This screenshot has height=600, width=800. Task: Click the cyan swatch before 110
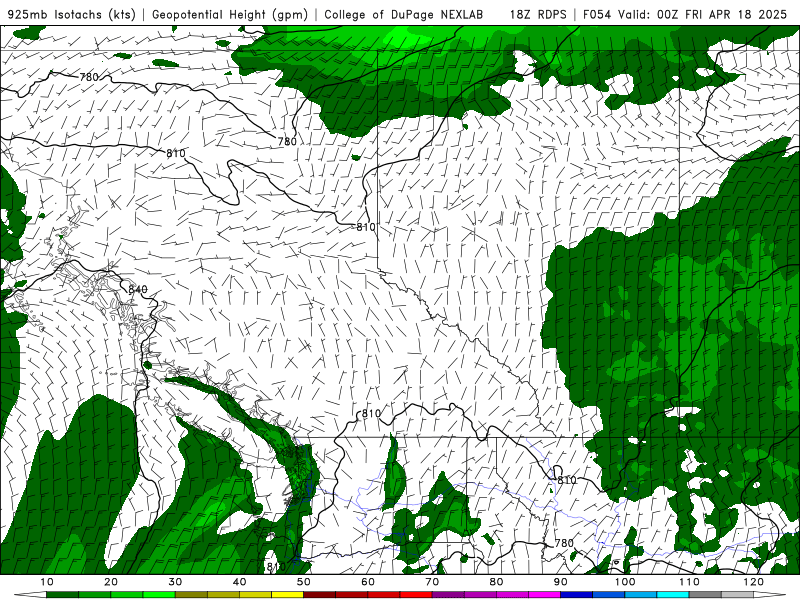coord(673,595)
